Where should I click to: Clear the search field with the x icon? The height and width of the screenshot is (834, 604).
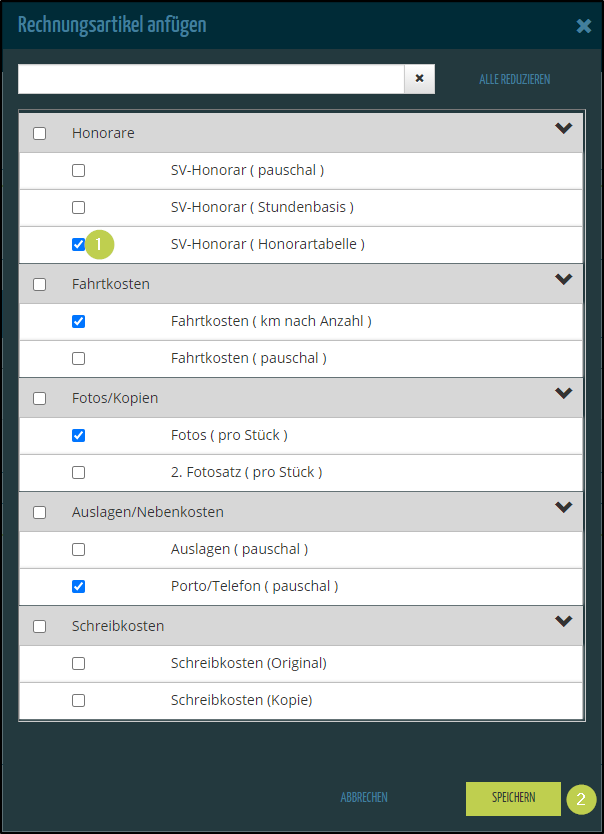pyautogui.click(x=420, y=79)
